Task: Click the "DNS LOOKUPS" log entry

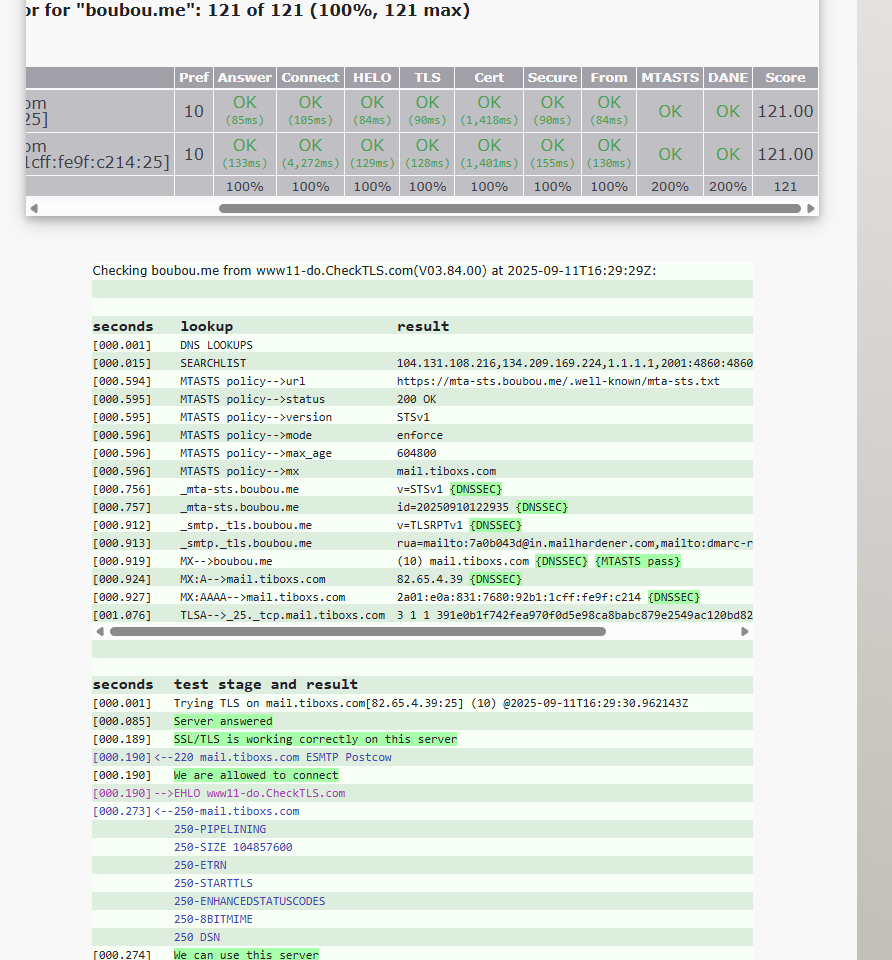Action: coord(216,345)
